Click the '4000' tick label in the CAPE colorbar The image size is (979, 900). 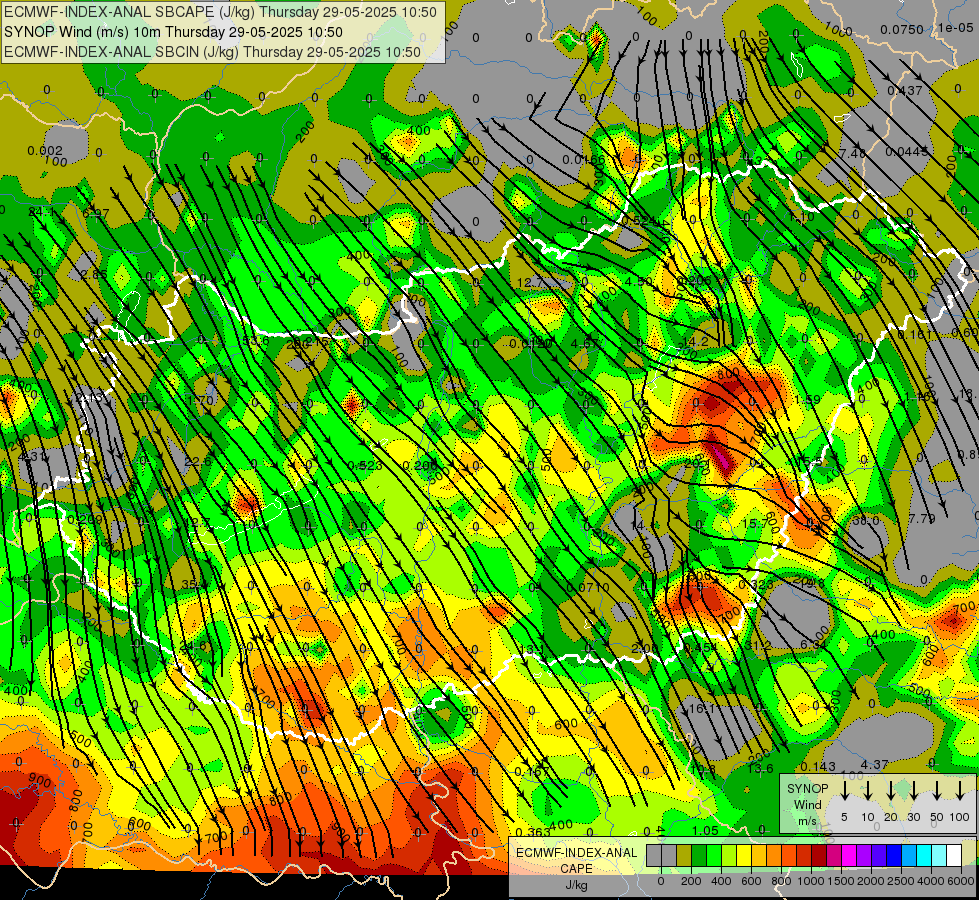click(x=931, y=881)
